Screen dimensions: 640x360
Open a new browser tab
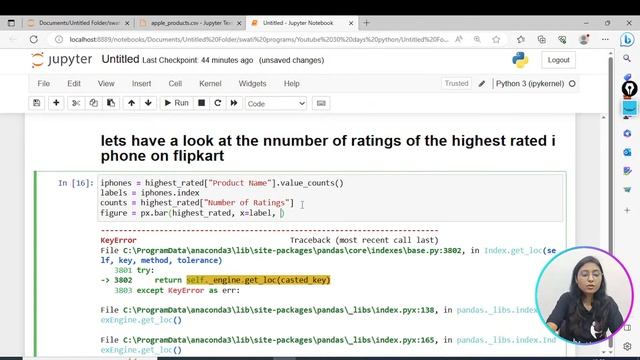pyautogui.click(x=366, y=23)
